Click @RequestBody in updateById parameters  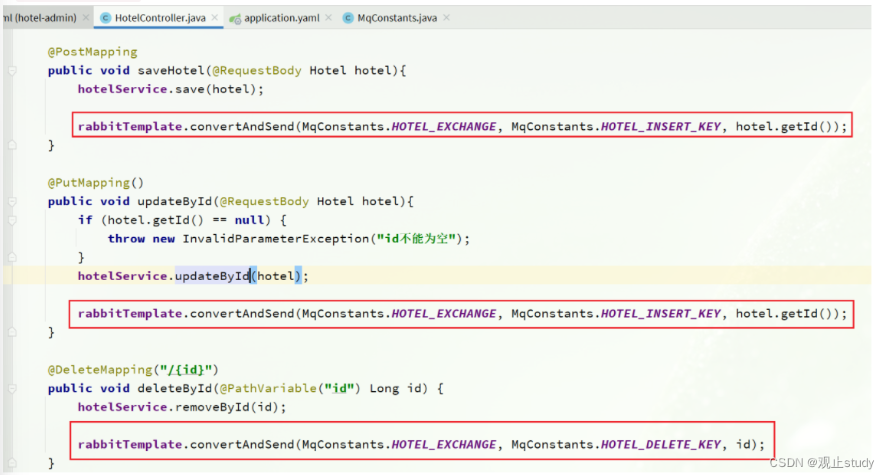tap(264, 202)
